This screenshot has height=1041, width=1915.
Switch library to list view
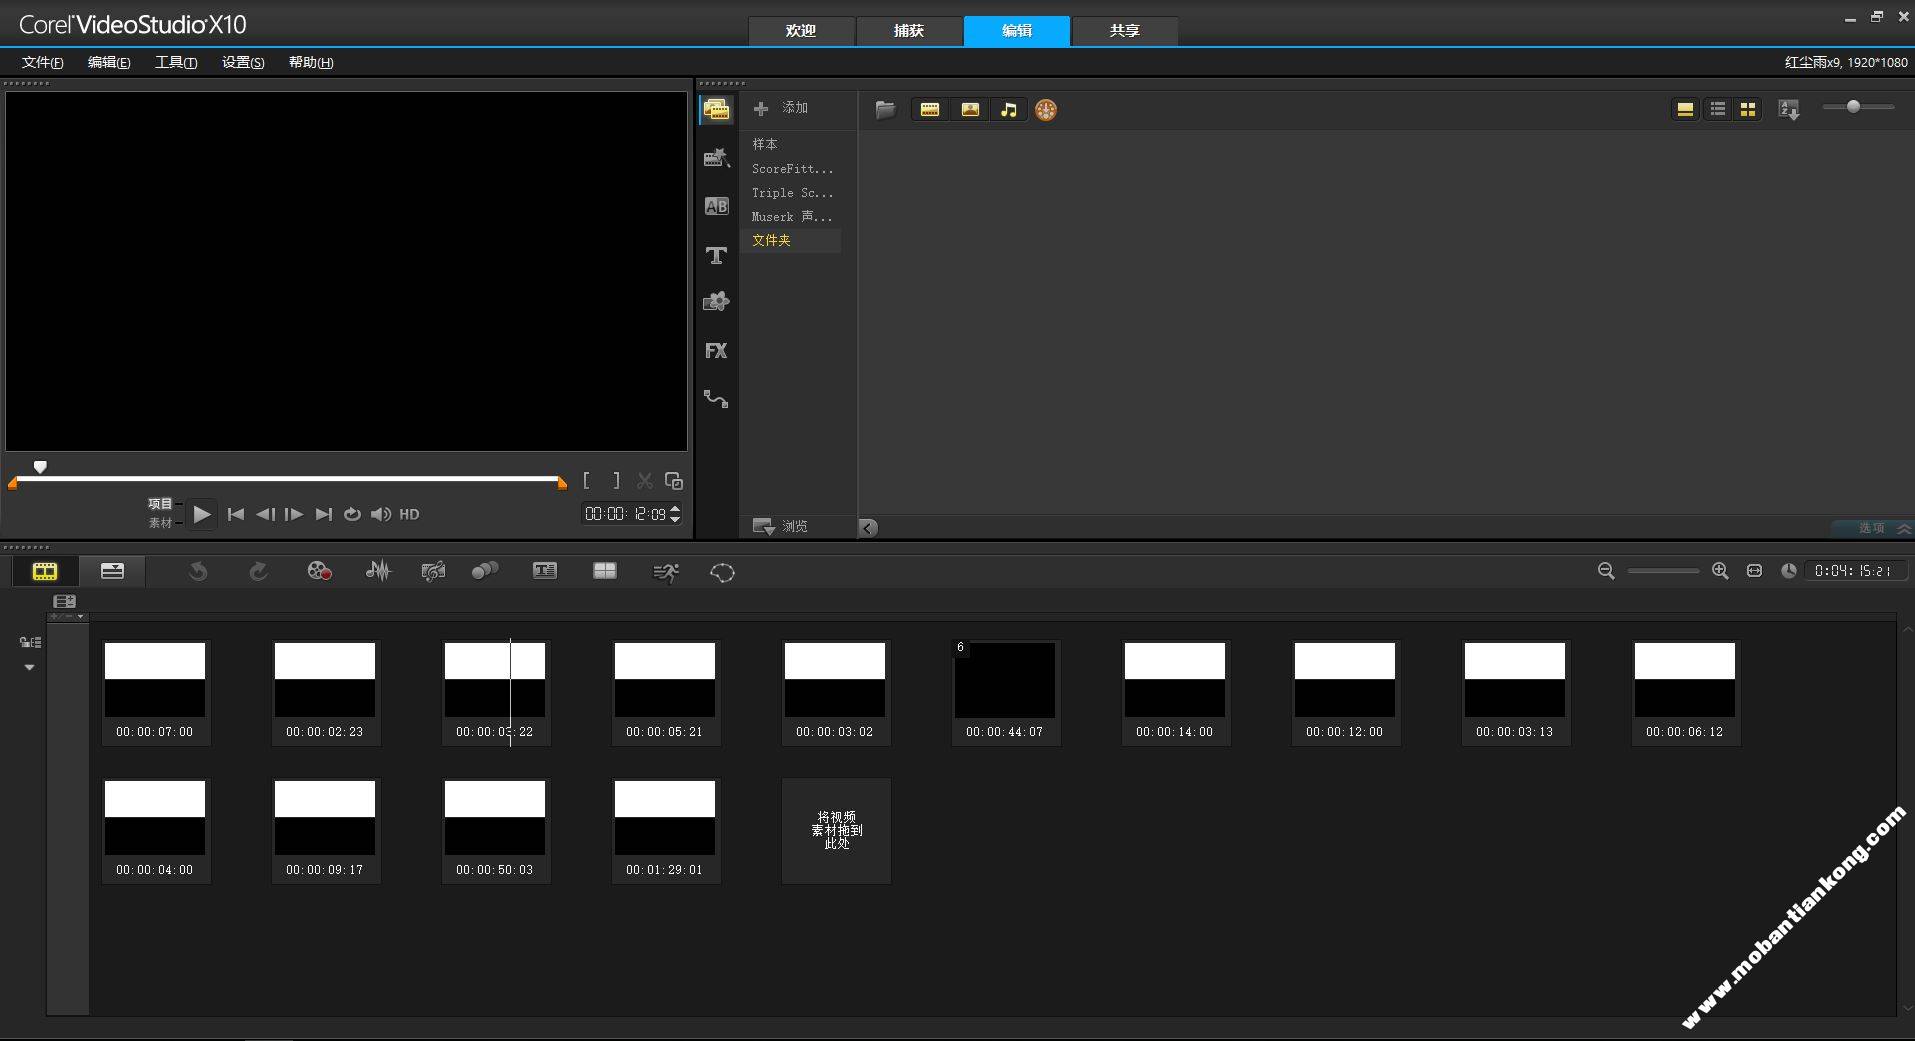pos(1718,109)
